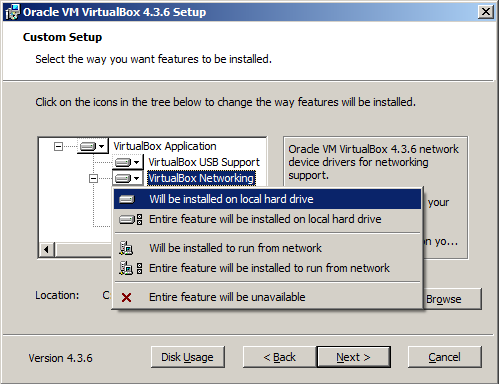This screenshot has width=499, height=384.
Task: Click the Version 4.3.6 label
Action: coord(60,358)
